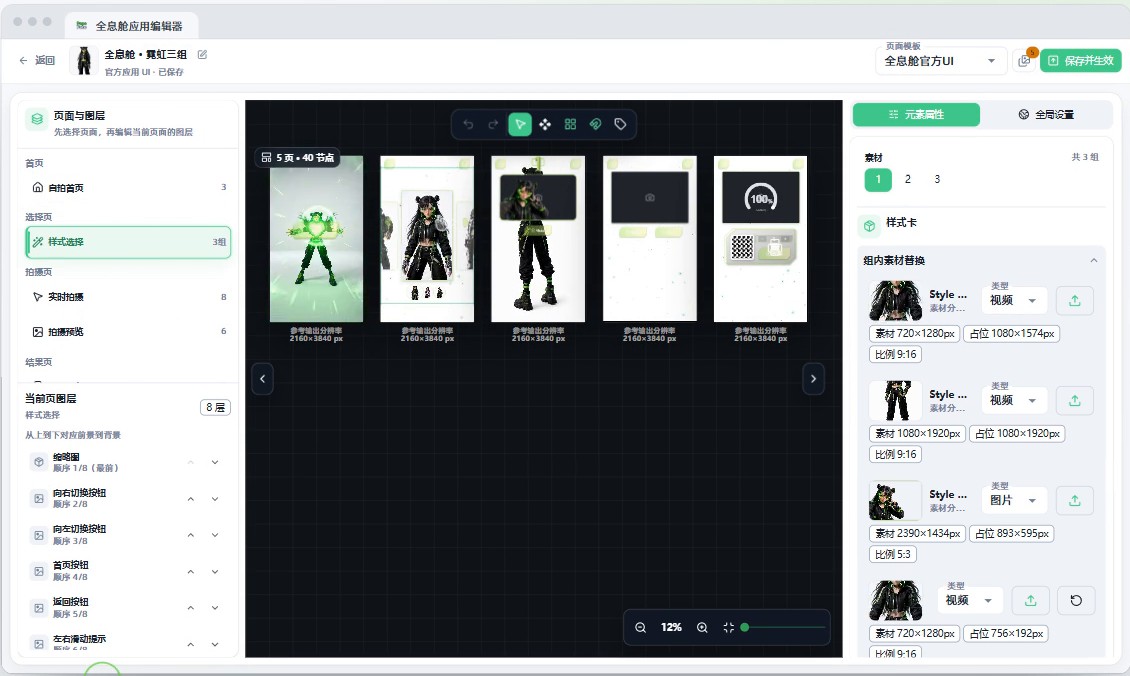The image size is (1130, 676).
Task: Collapse the 组内素材替换 section
Action: point(1093,260)
